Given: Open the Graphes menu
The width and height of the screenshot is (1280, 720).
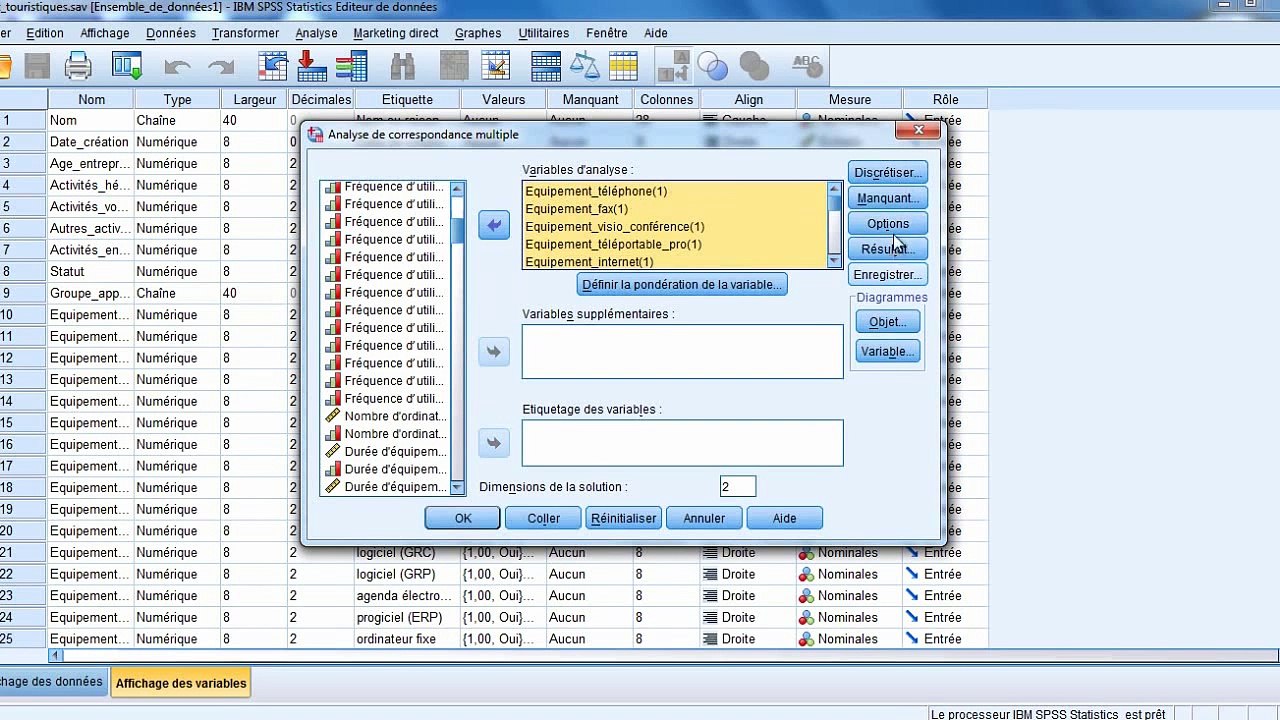Looking at the screenshot, I should 478,33.
